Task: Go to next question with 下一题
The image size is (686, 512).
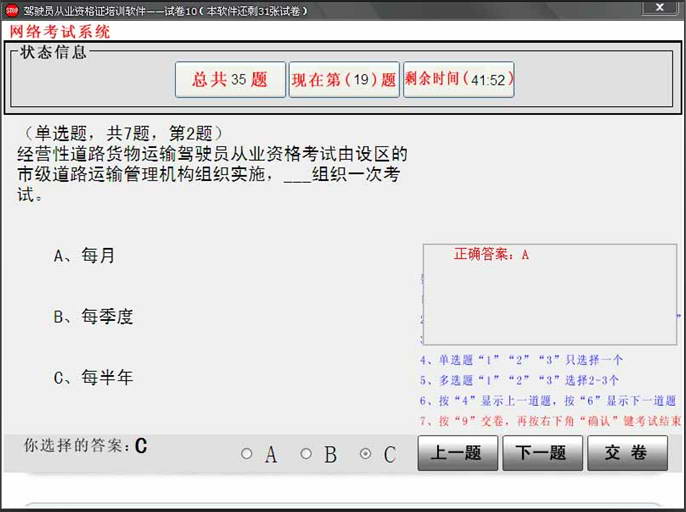Action: [542, 453]
